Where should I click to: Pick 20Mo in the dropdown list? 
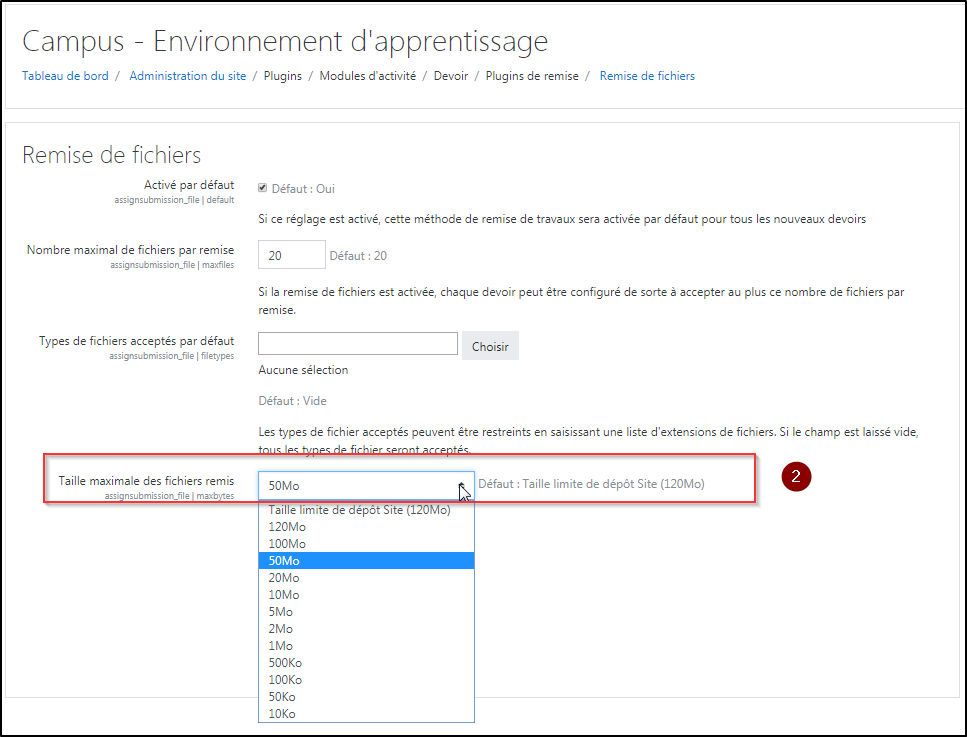pyautogui.click(x=284, y=578)
